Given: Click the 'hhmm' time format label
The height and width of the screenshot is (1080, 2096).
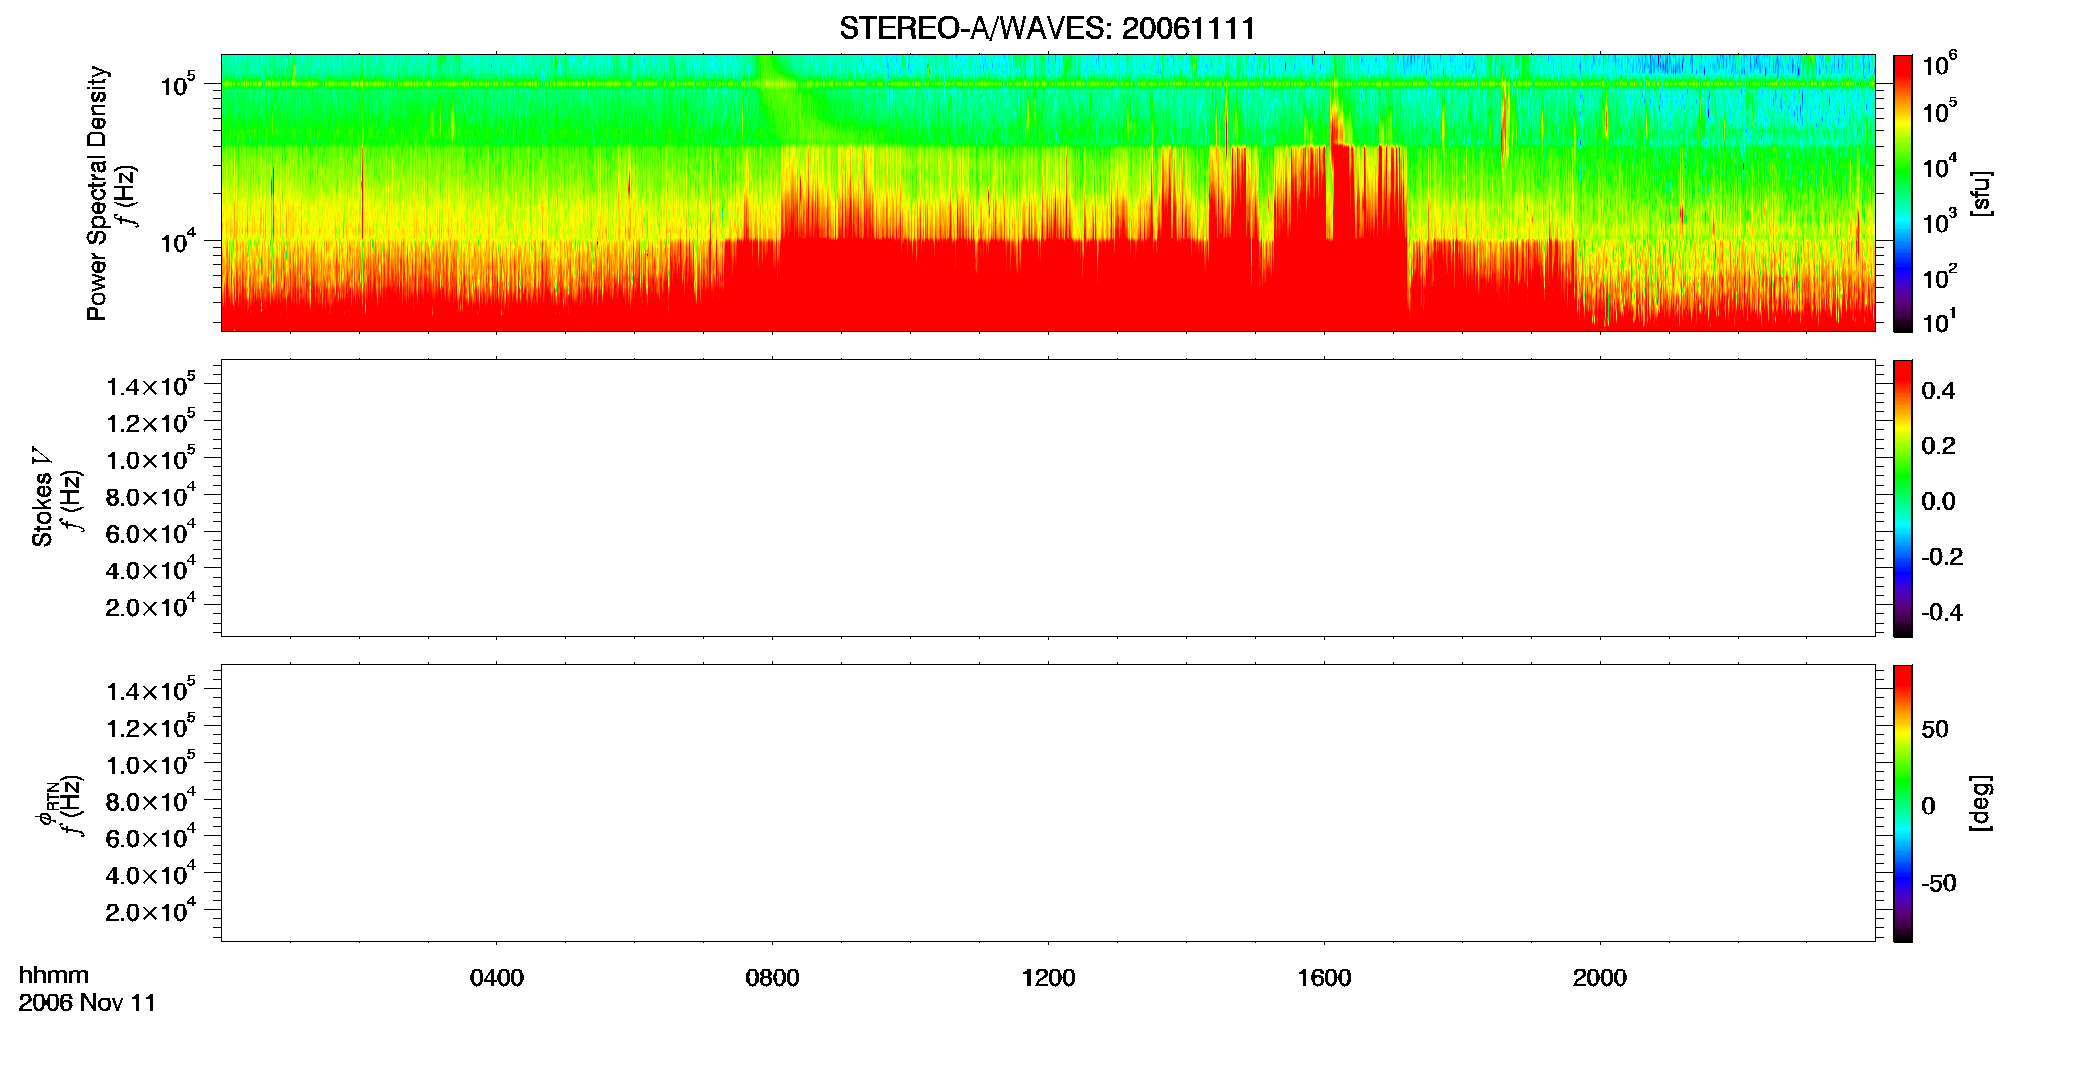Looking at the screenshot, I should [x=54, y=975].
